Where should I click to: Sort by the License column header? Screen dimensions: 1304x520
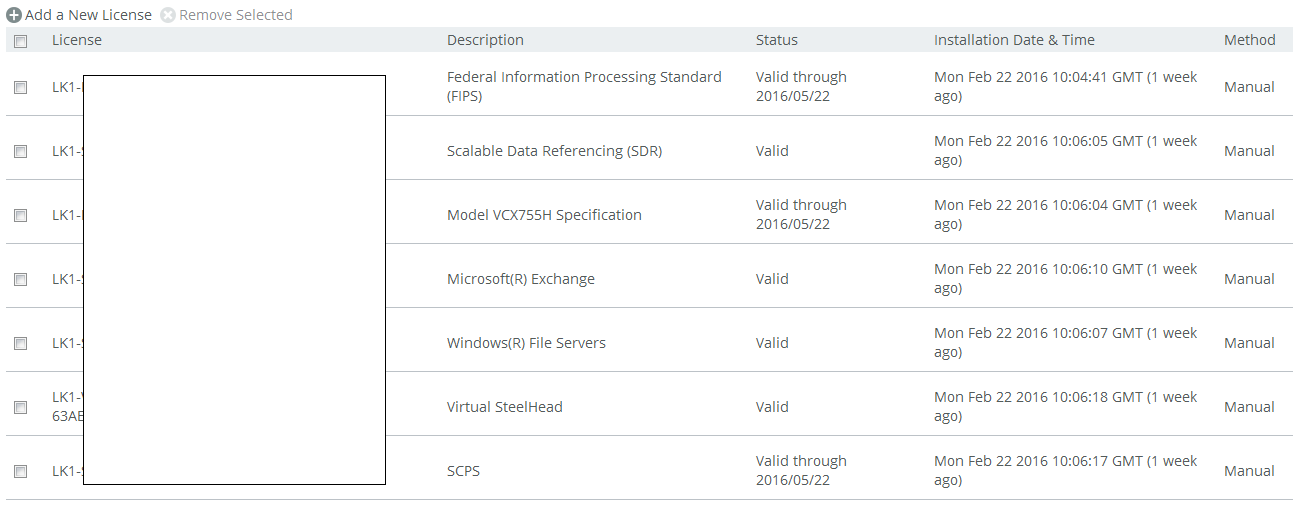click(x=77, y=40)
